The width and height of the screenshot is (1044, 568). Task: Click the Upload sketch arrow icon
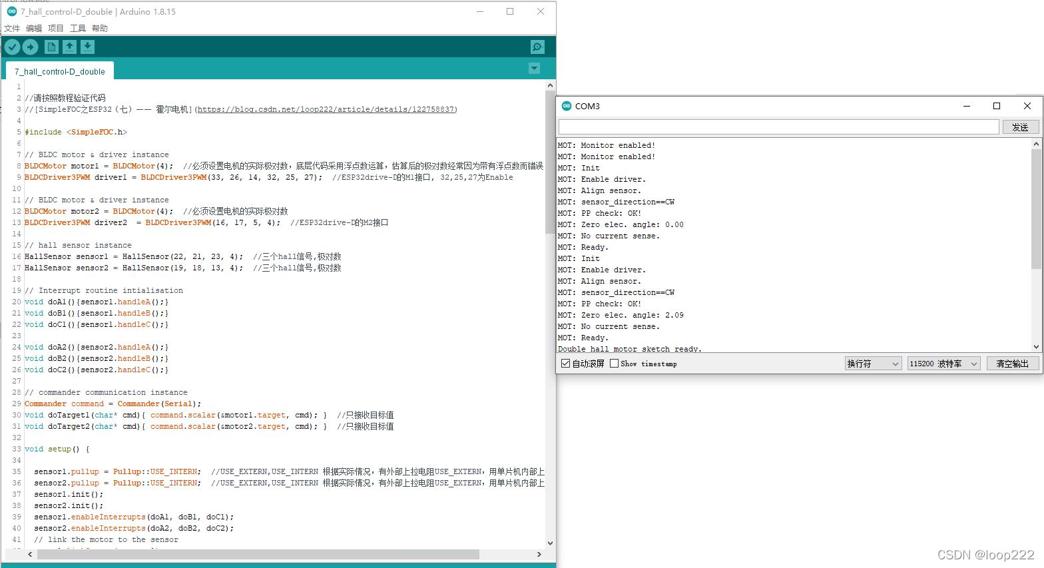coord(30,47)
